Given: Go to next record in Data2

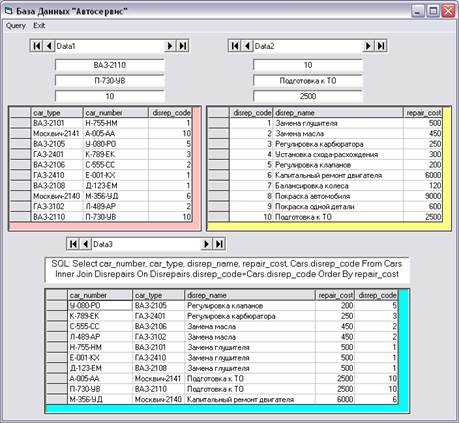Looking at the screenshot, I should 368,46.
